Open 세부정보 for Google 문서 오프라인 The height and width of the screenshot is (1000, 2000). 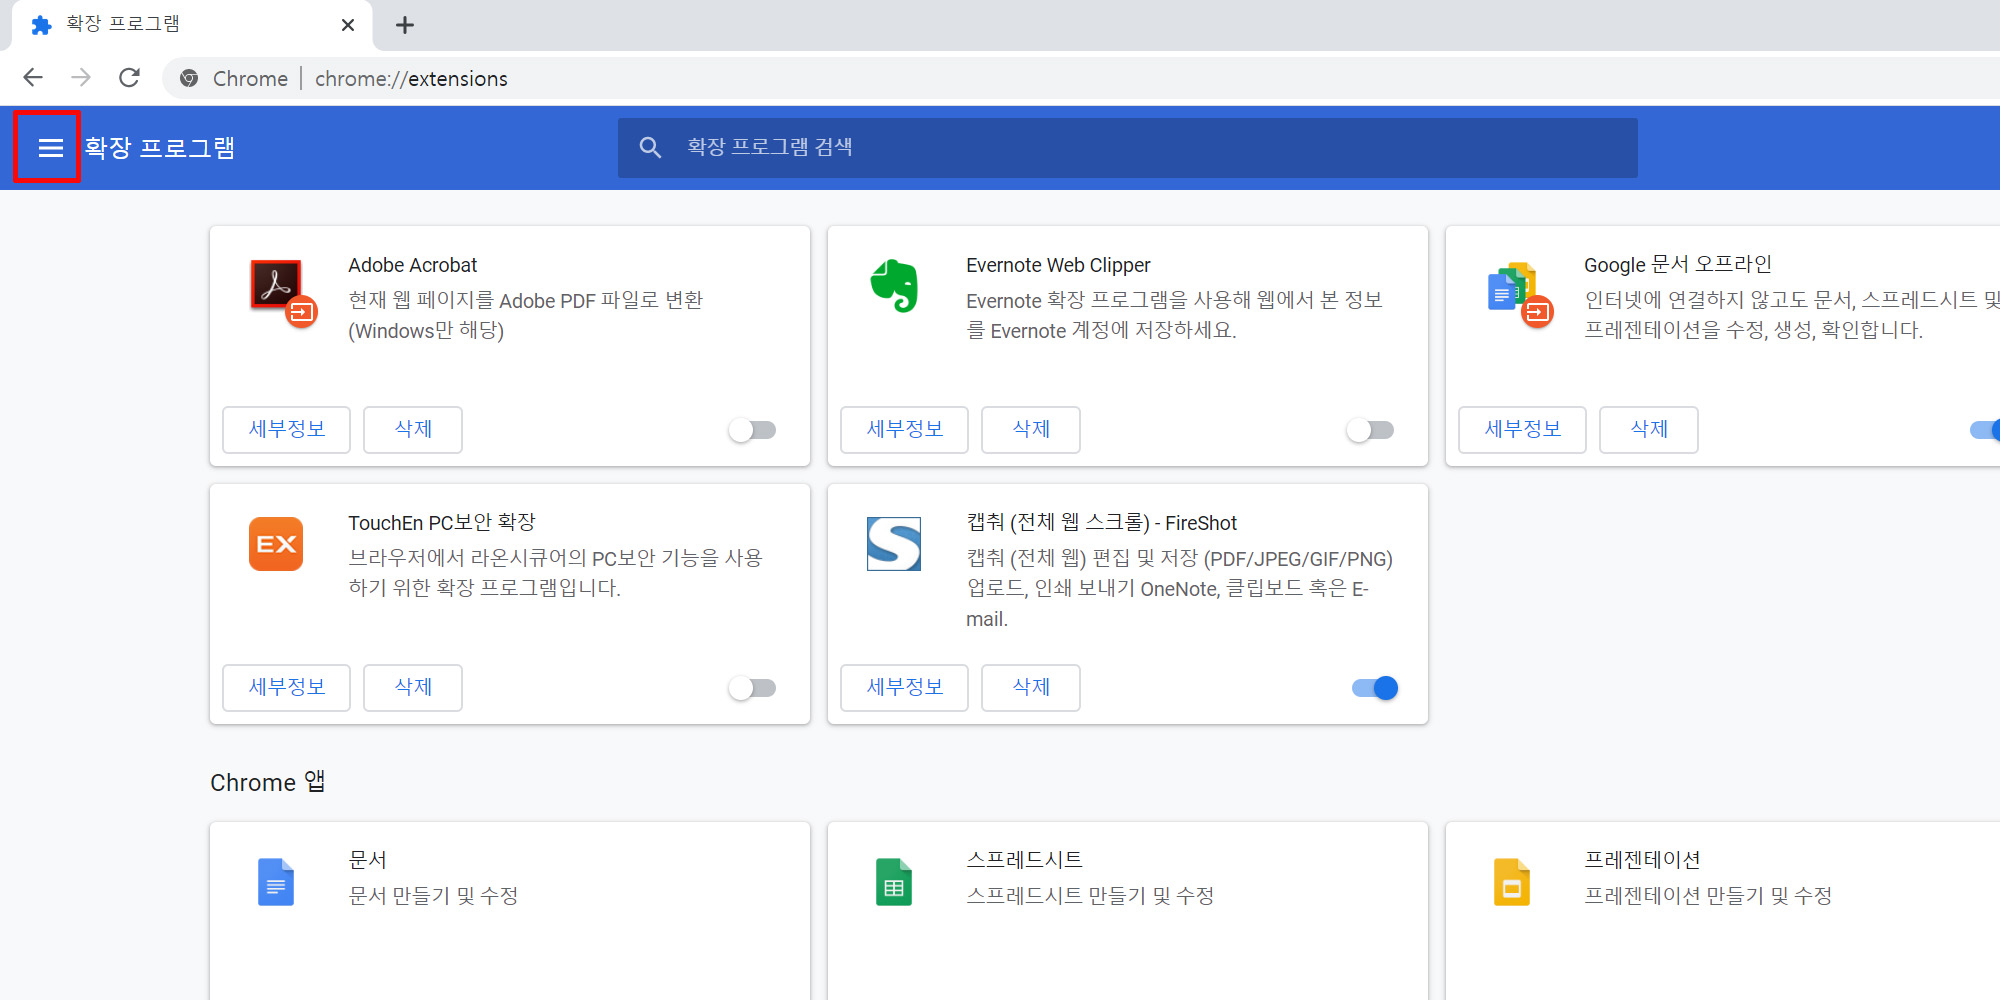pyautogui.click(x=1523, y=430)
